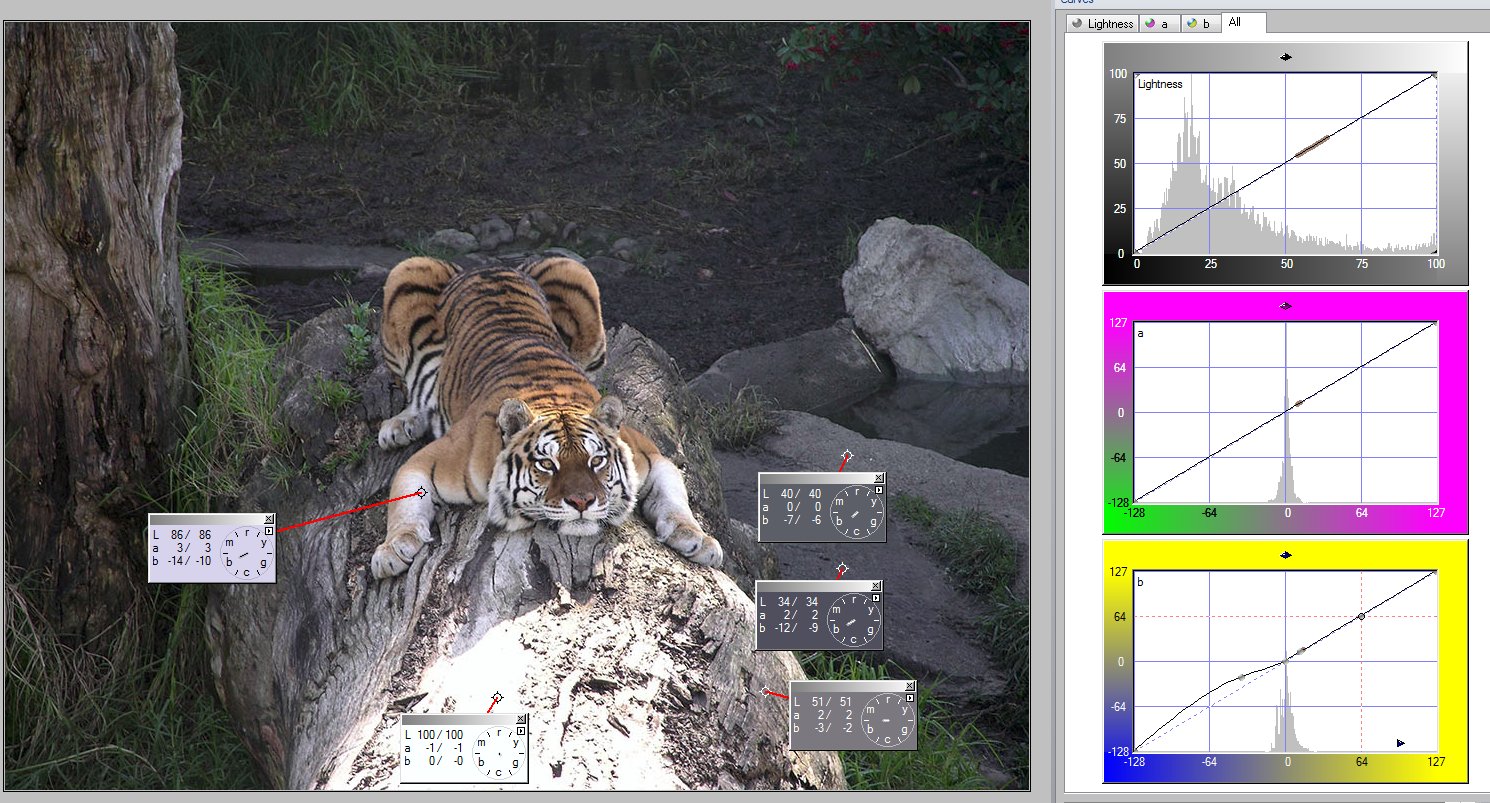Switch to the a channel tab
The width and height of the screenshot is (1490, 803).
pyautogui.click(x=1159, y=23)
